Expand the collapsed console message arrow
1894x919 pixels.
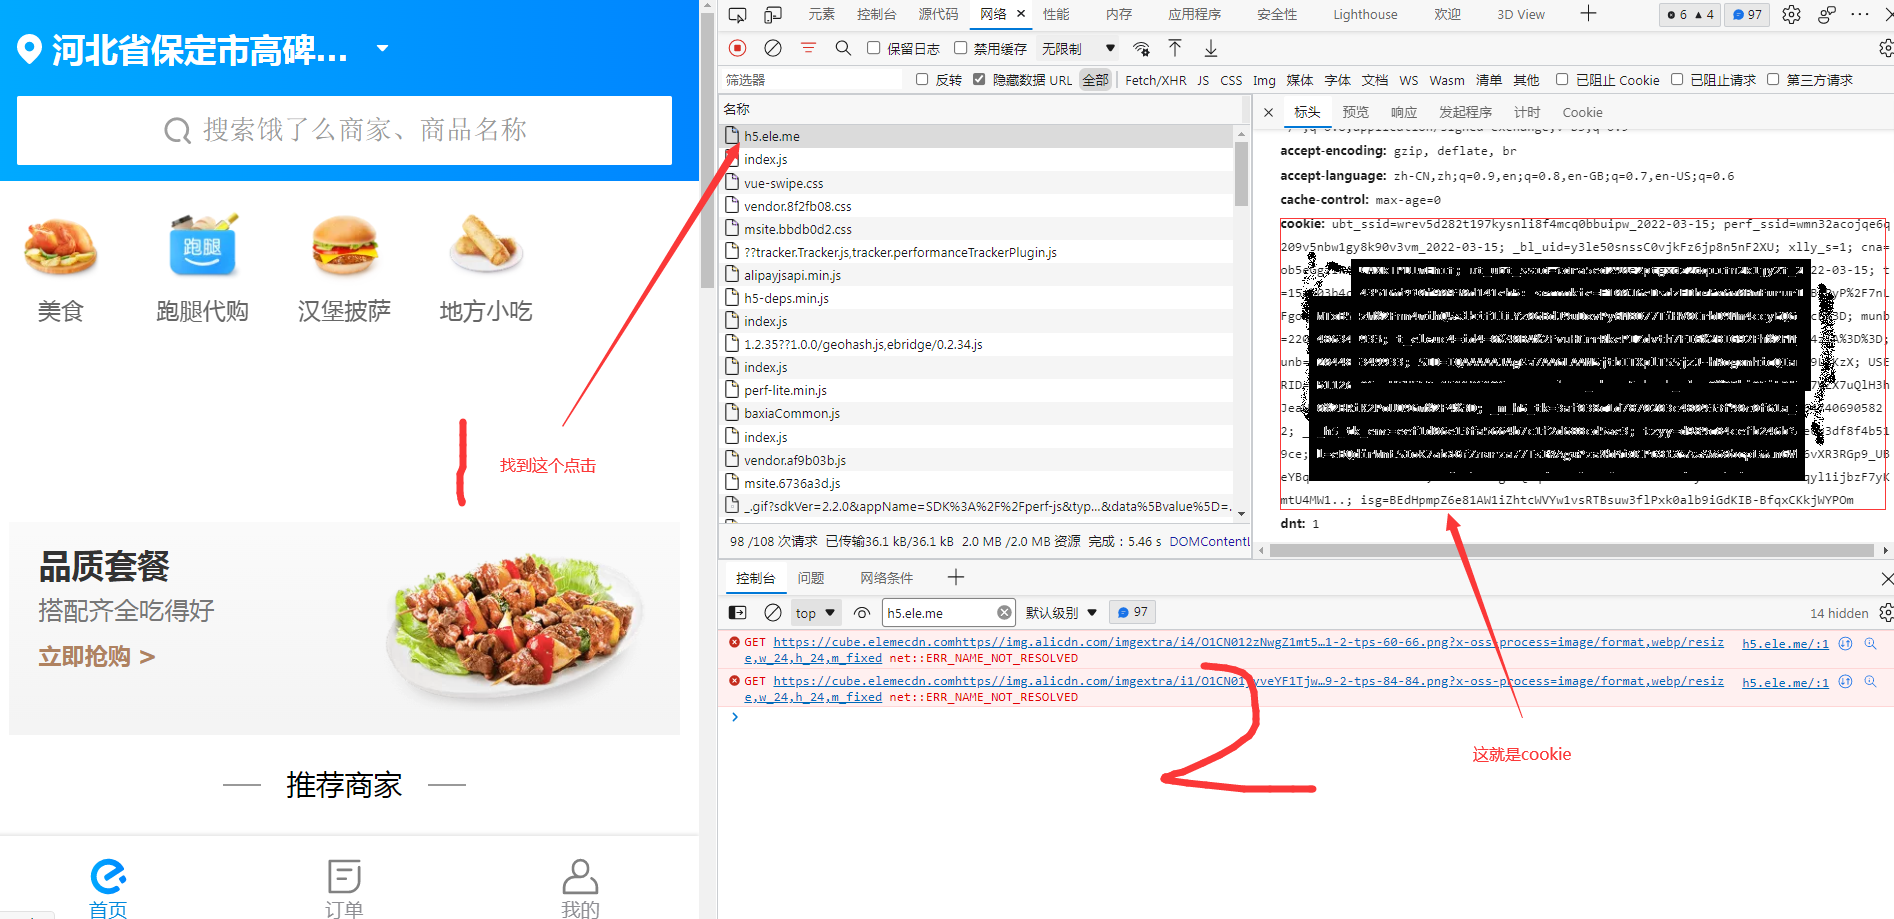[x=735, y=717]
